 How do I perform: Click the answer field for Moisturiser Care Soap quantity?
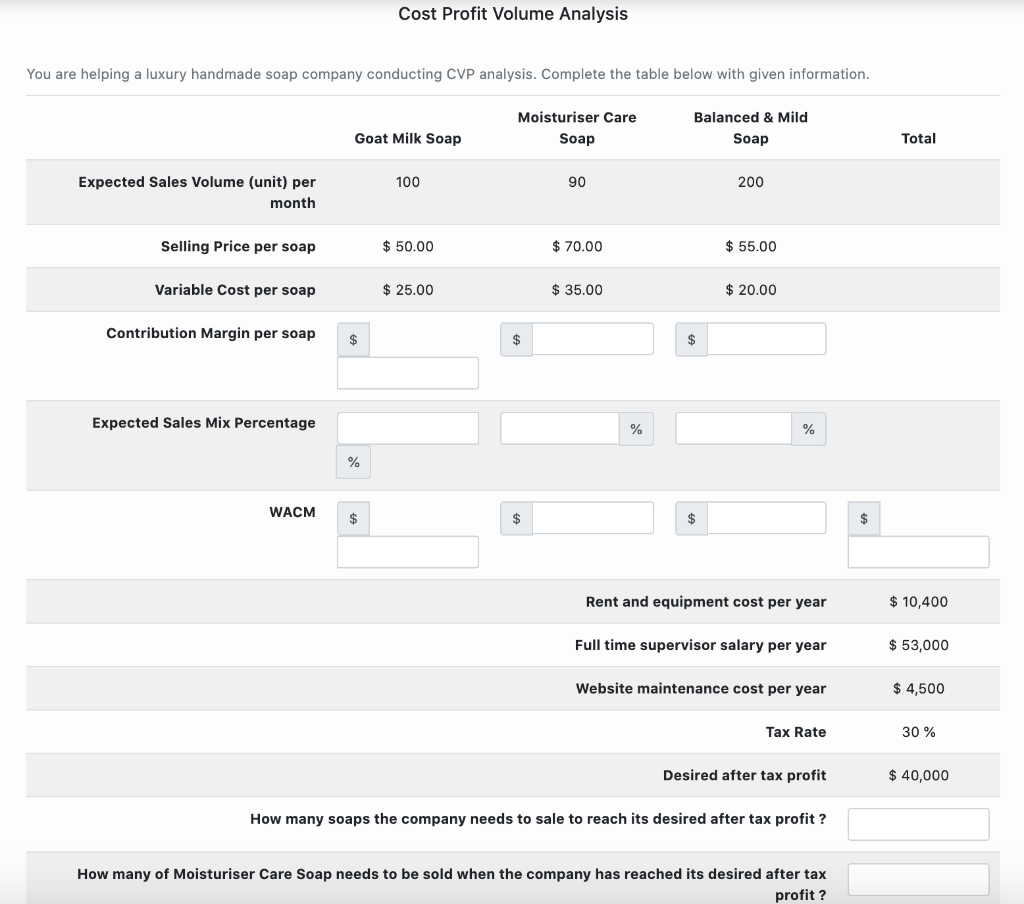(918, 879)
